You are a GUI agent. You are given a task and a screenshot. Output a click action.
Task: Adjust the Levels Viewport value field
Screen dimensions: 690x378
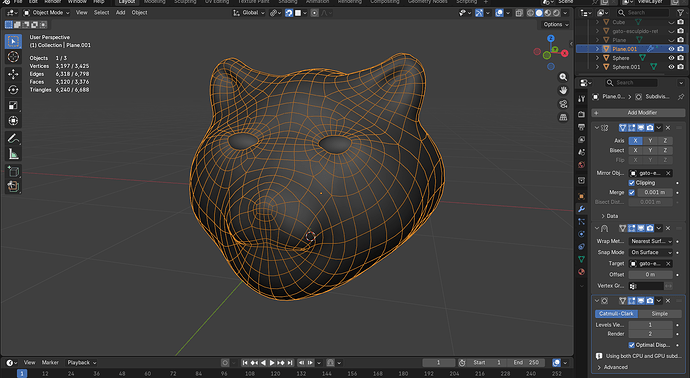pyautogui.click(x=650, y=325)
